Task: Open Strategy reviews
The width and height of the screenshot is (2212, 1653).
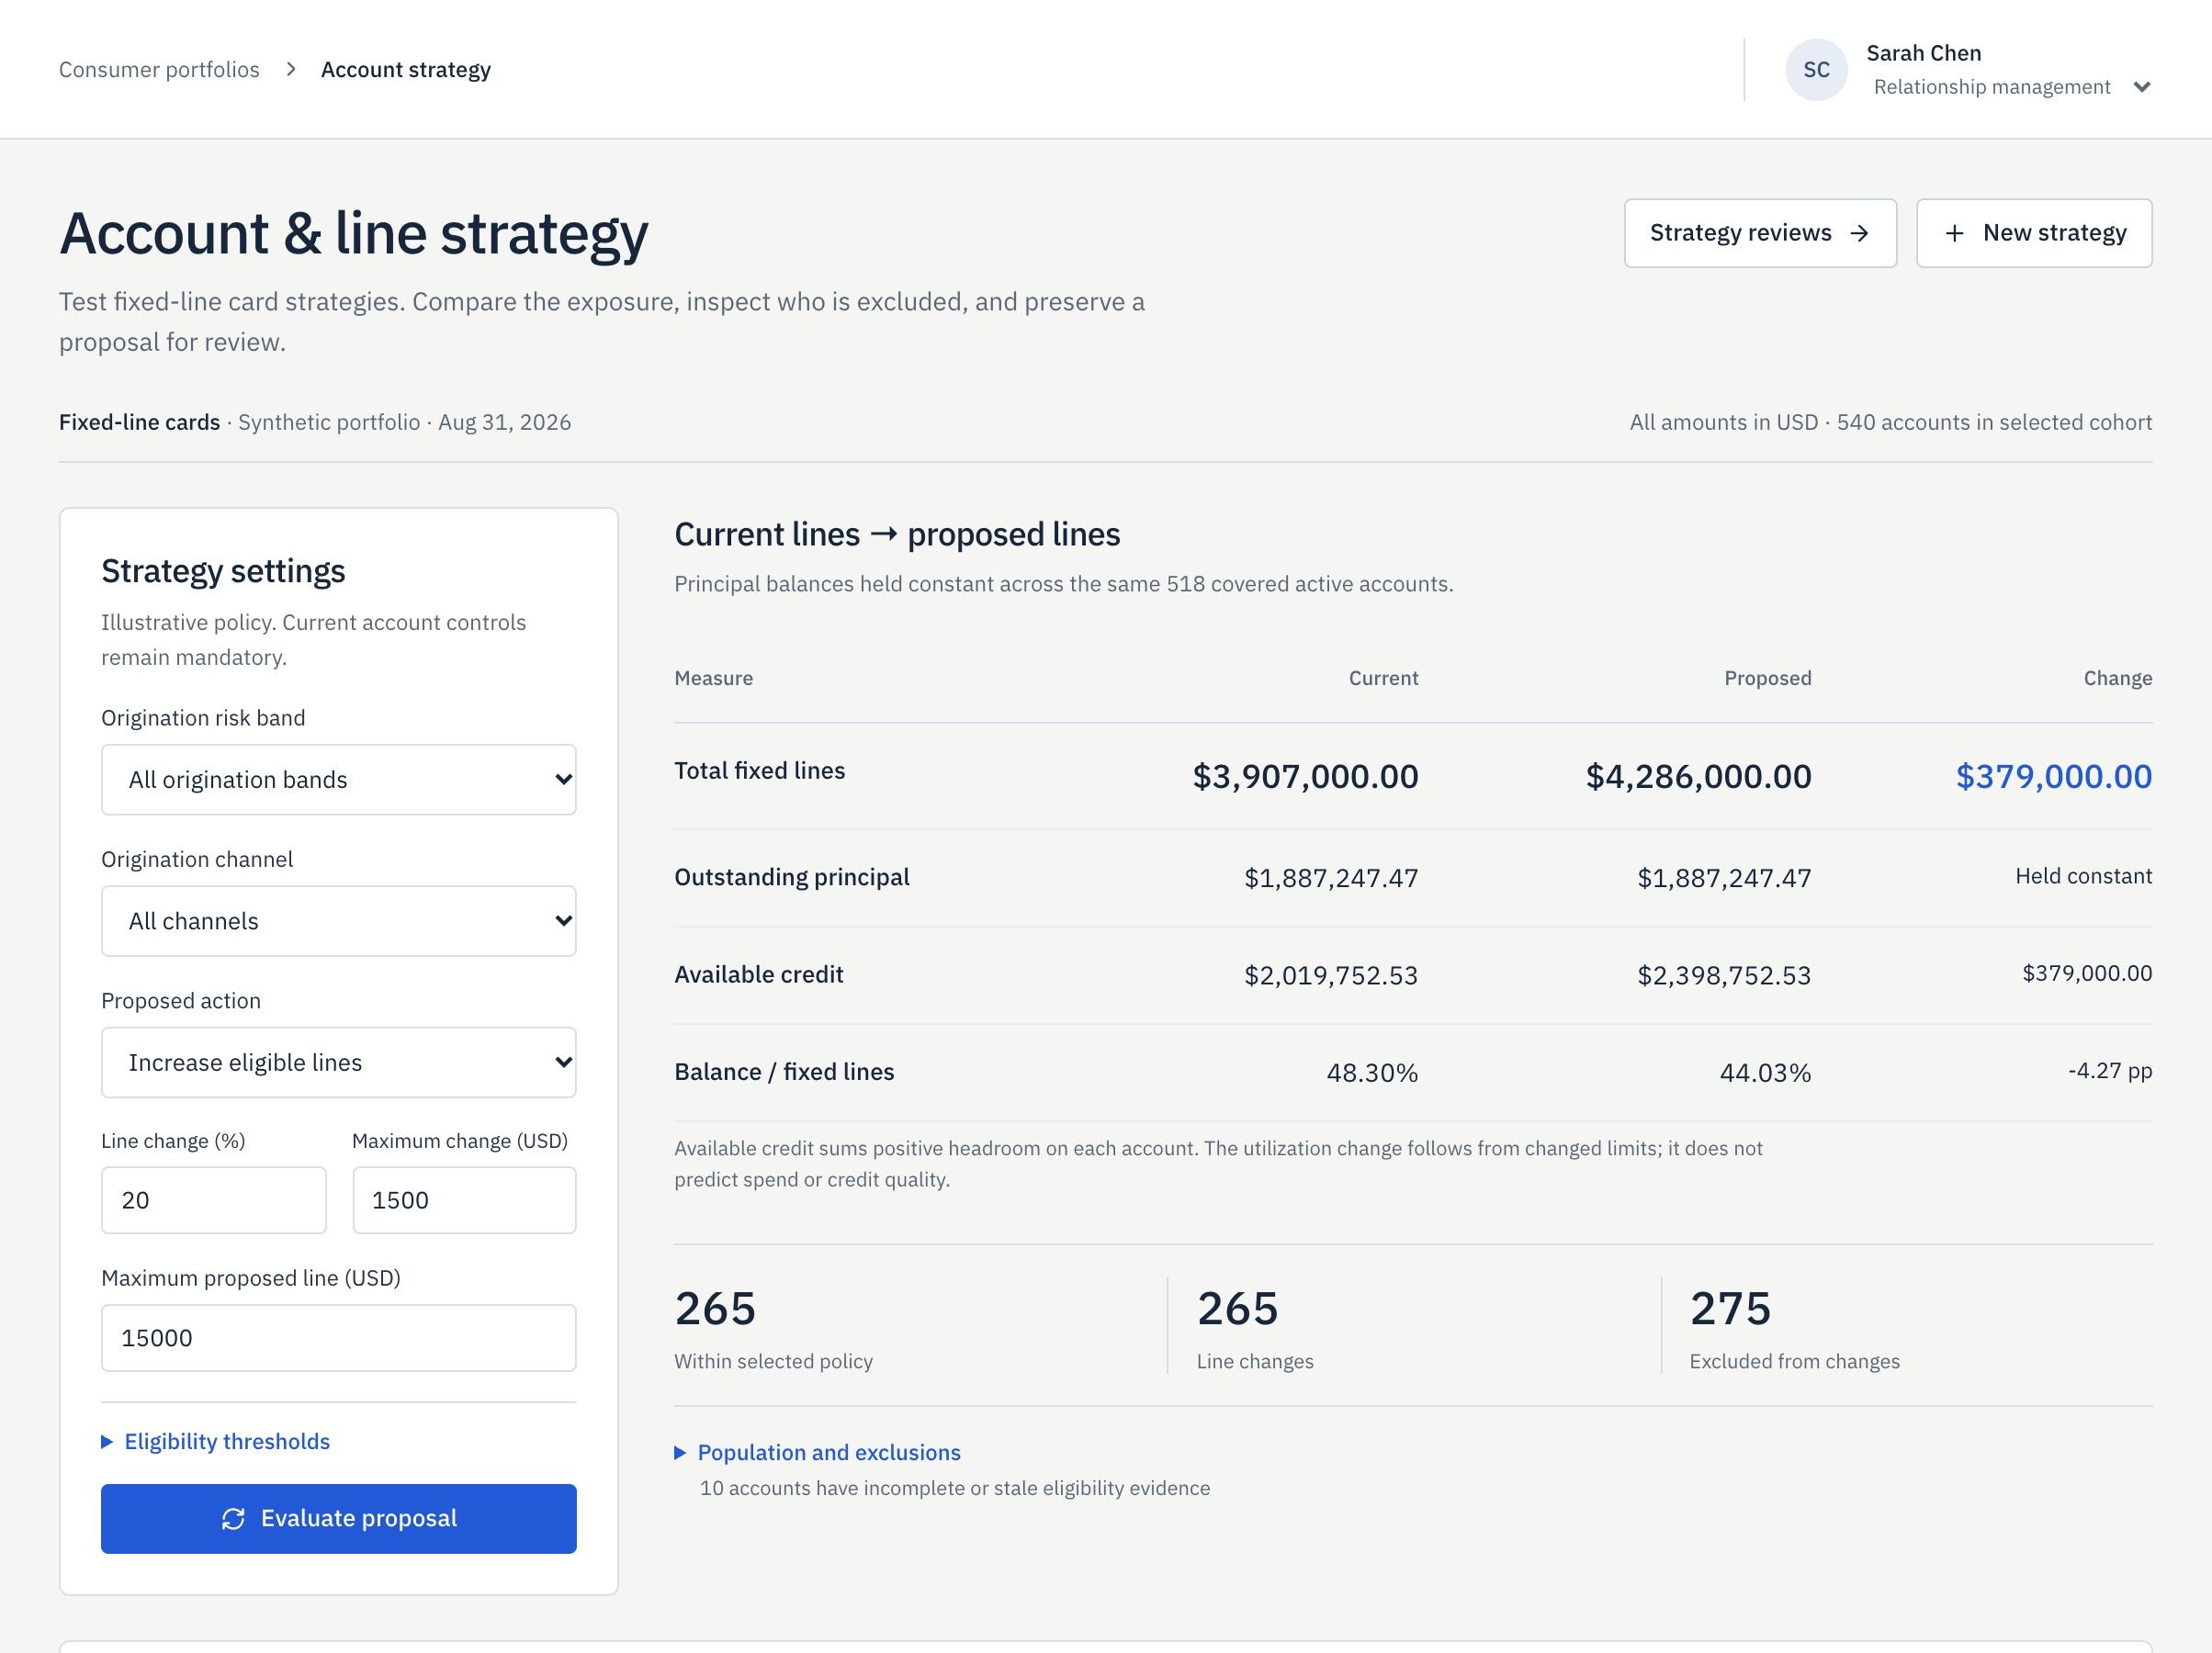Action: [1760, 233]
